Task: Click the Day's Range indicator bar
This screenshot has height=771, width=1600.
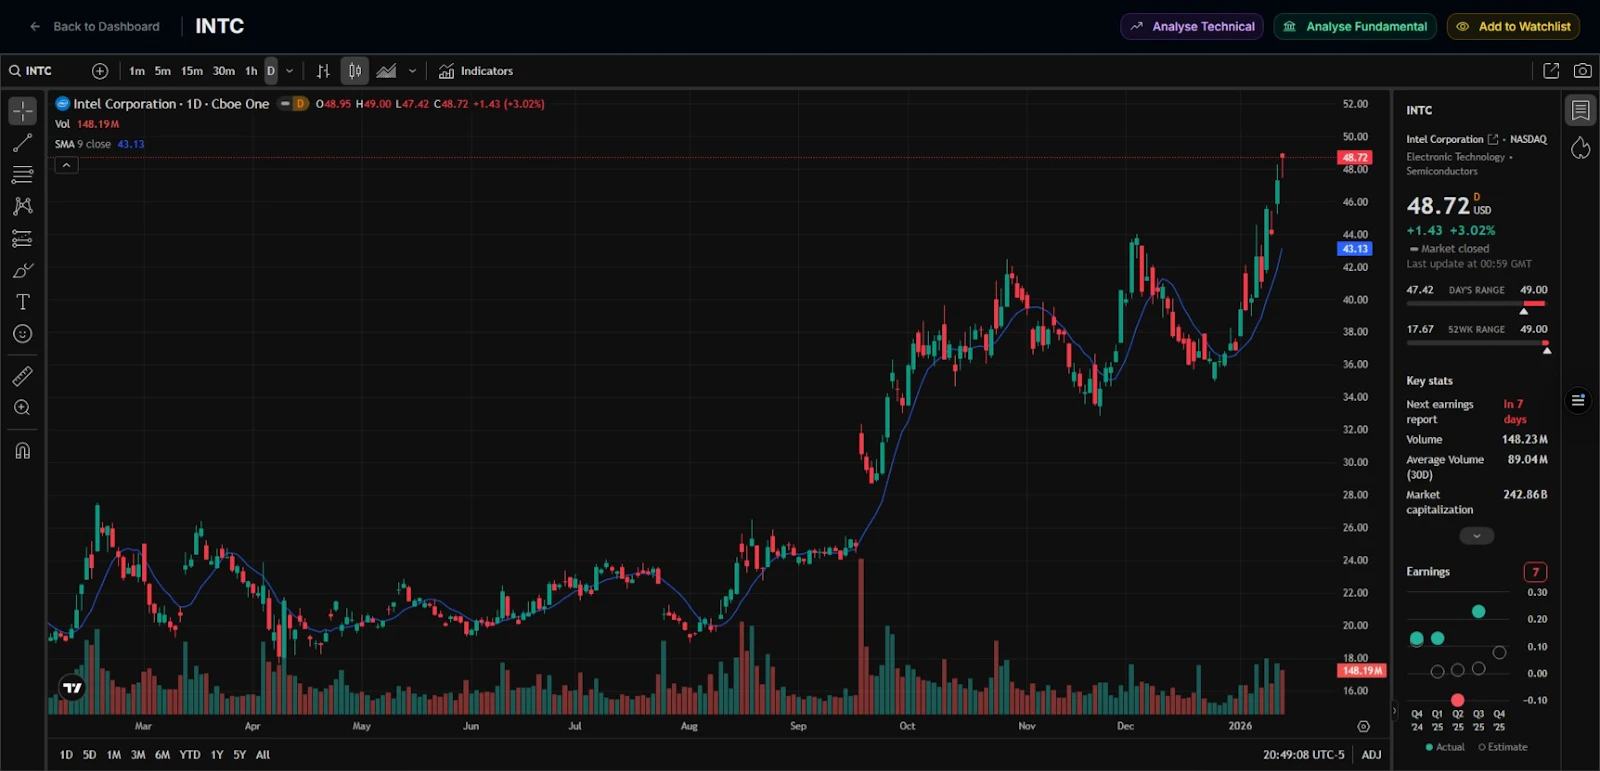Action: click(x=1476, y=303)
